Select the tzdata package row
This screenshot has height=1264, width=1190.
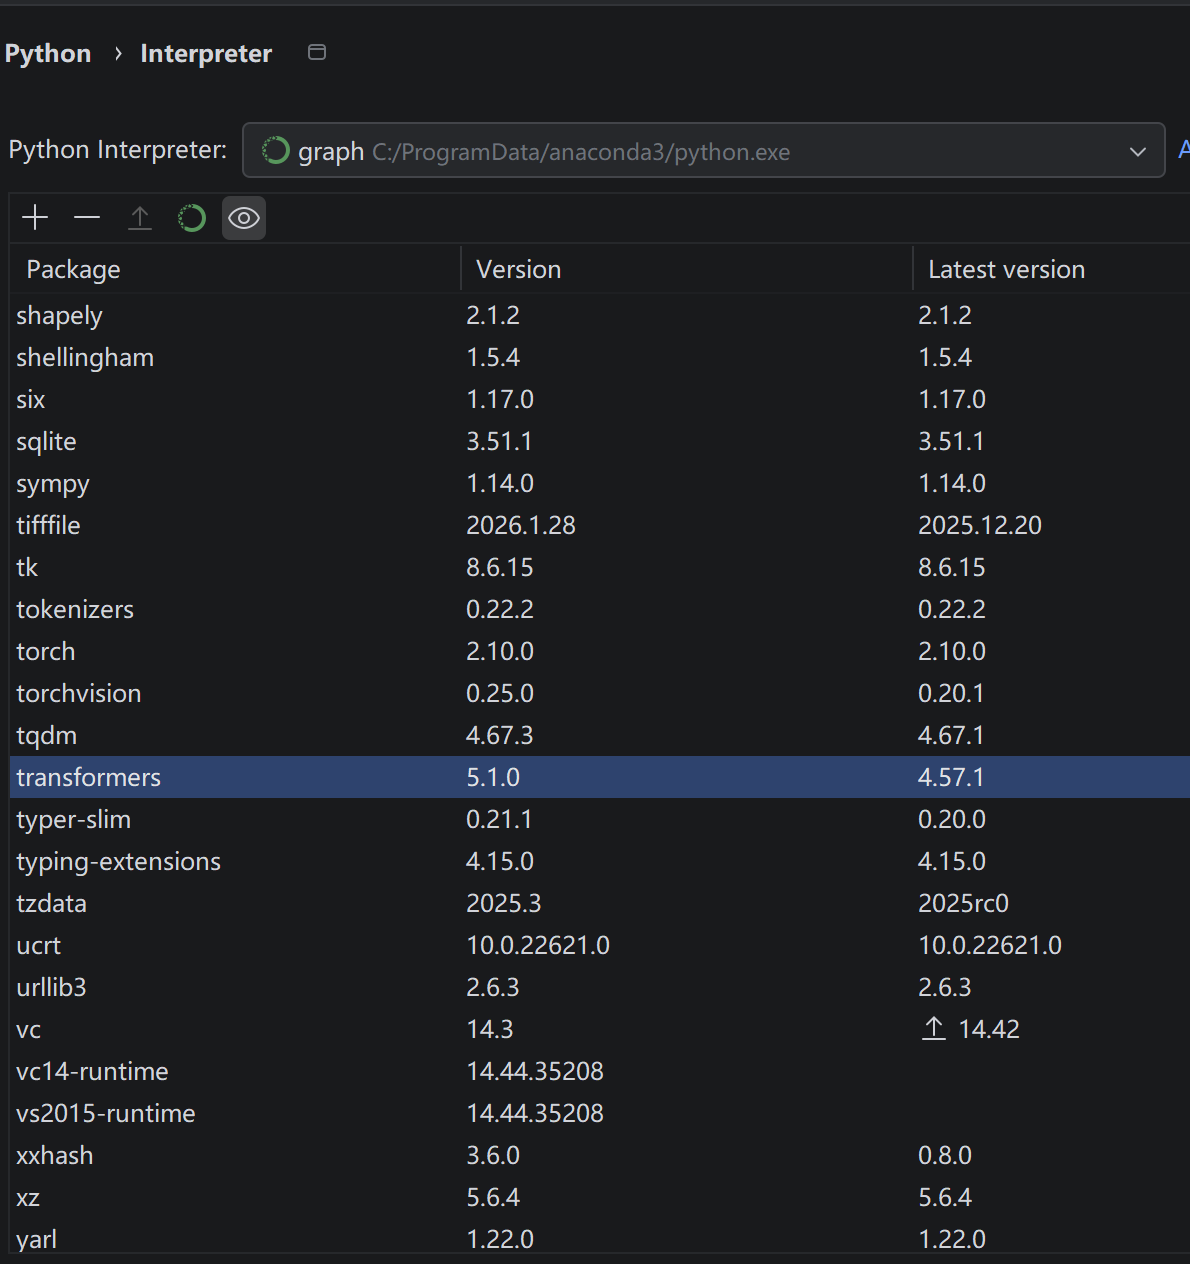point(599,903)
